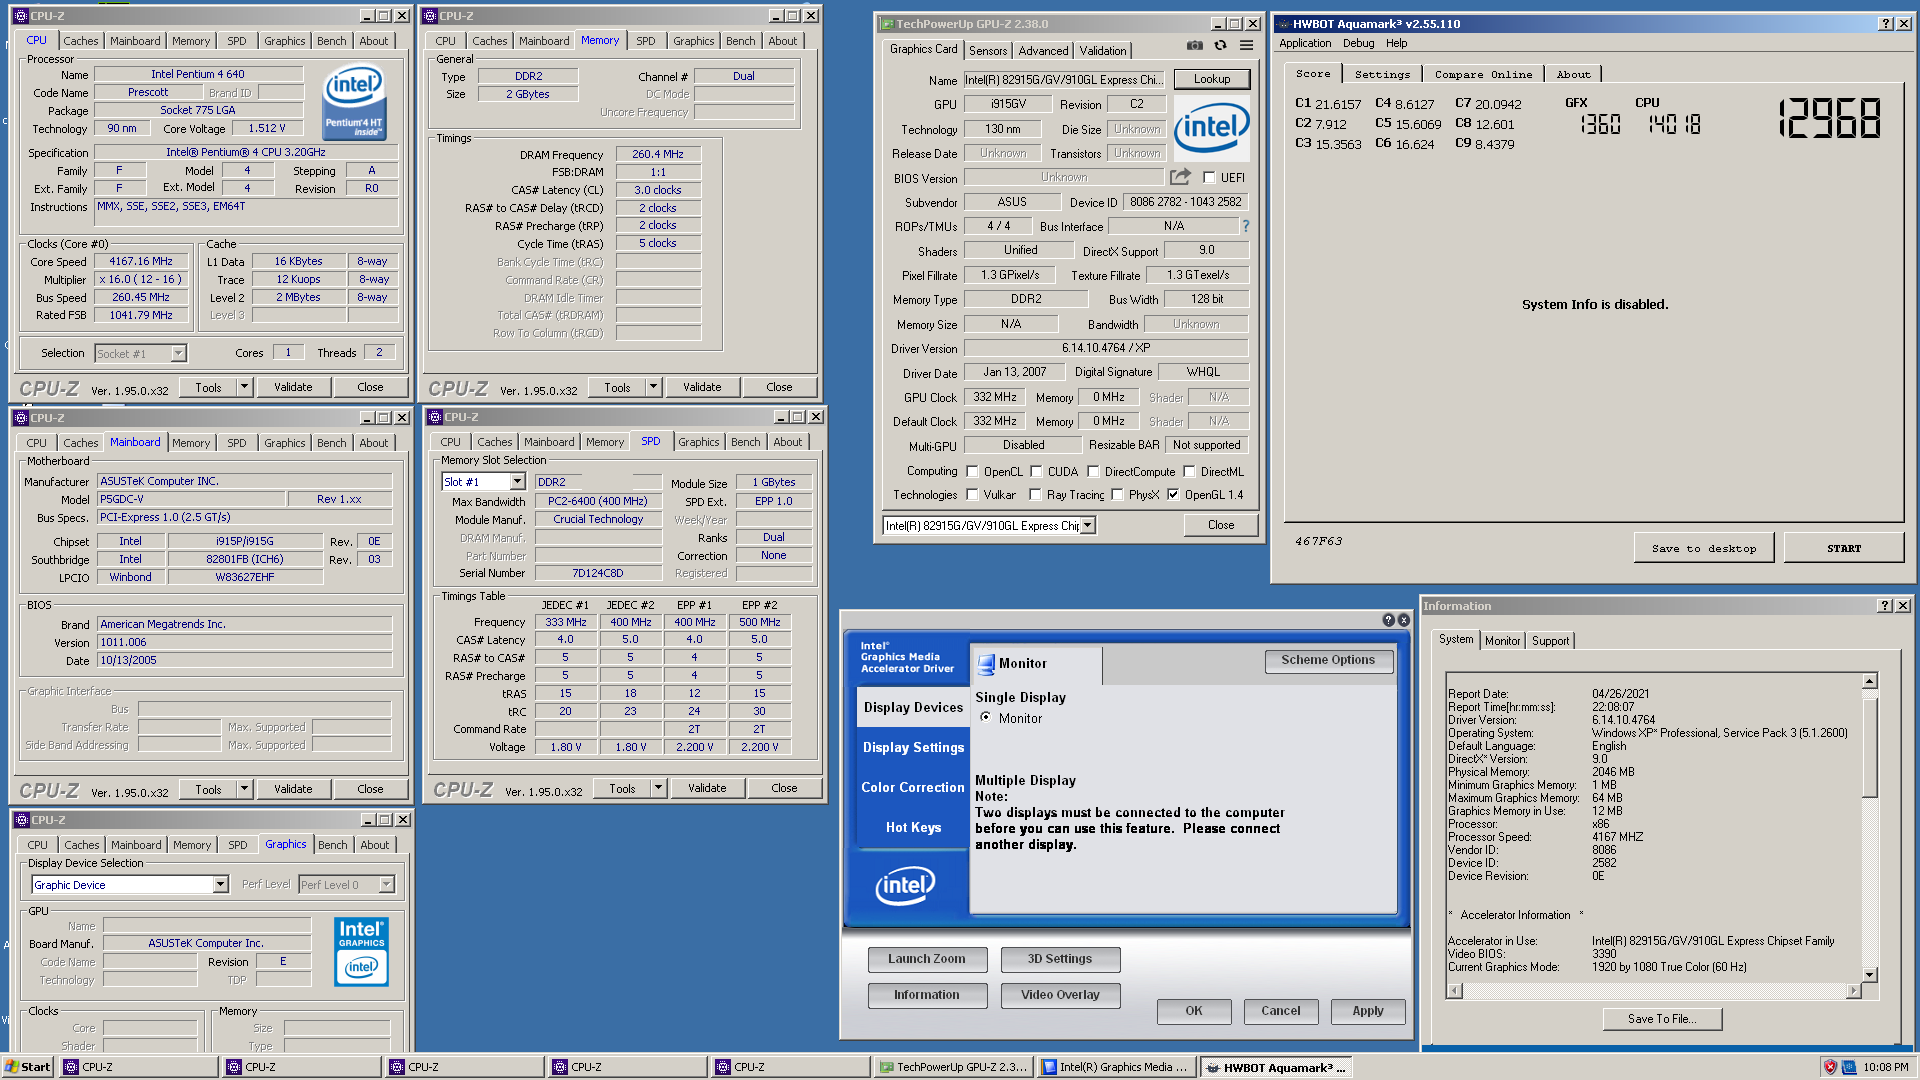
Task: Click the CPU-Z Memory window title icon
Action: [430, 16]
